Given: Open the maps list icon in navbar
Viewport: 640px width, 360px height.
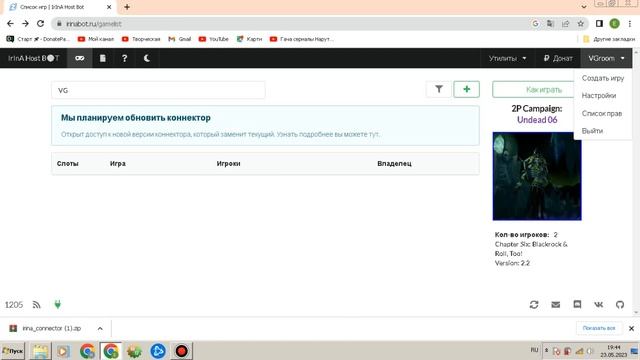Looking at the screenshot, I should (103, 58).
